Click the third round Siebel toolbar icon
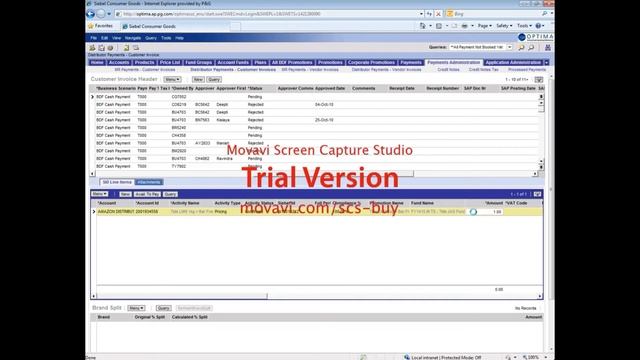This screenshot has height=360, width=640. 110,48
